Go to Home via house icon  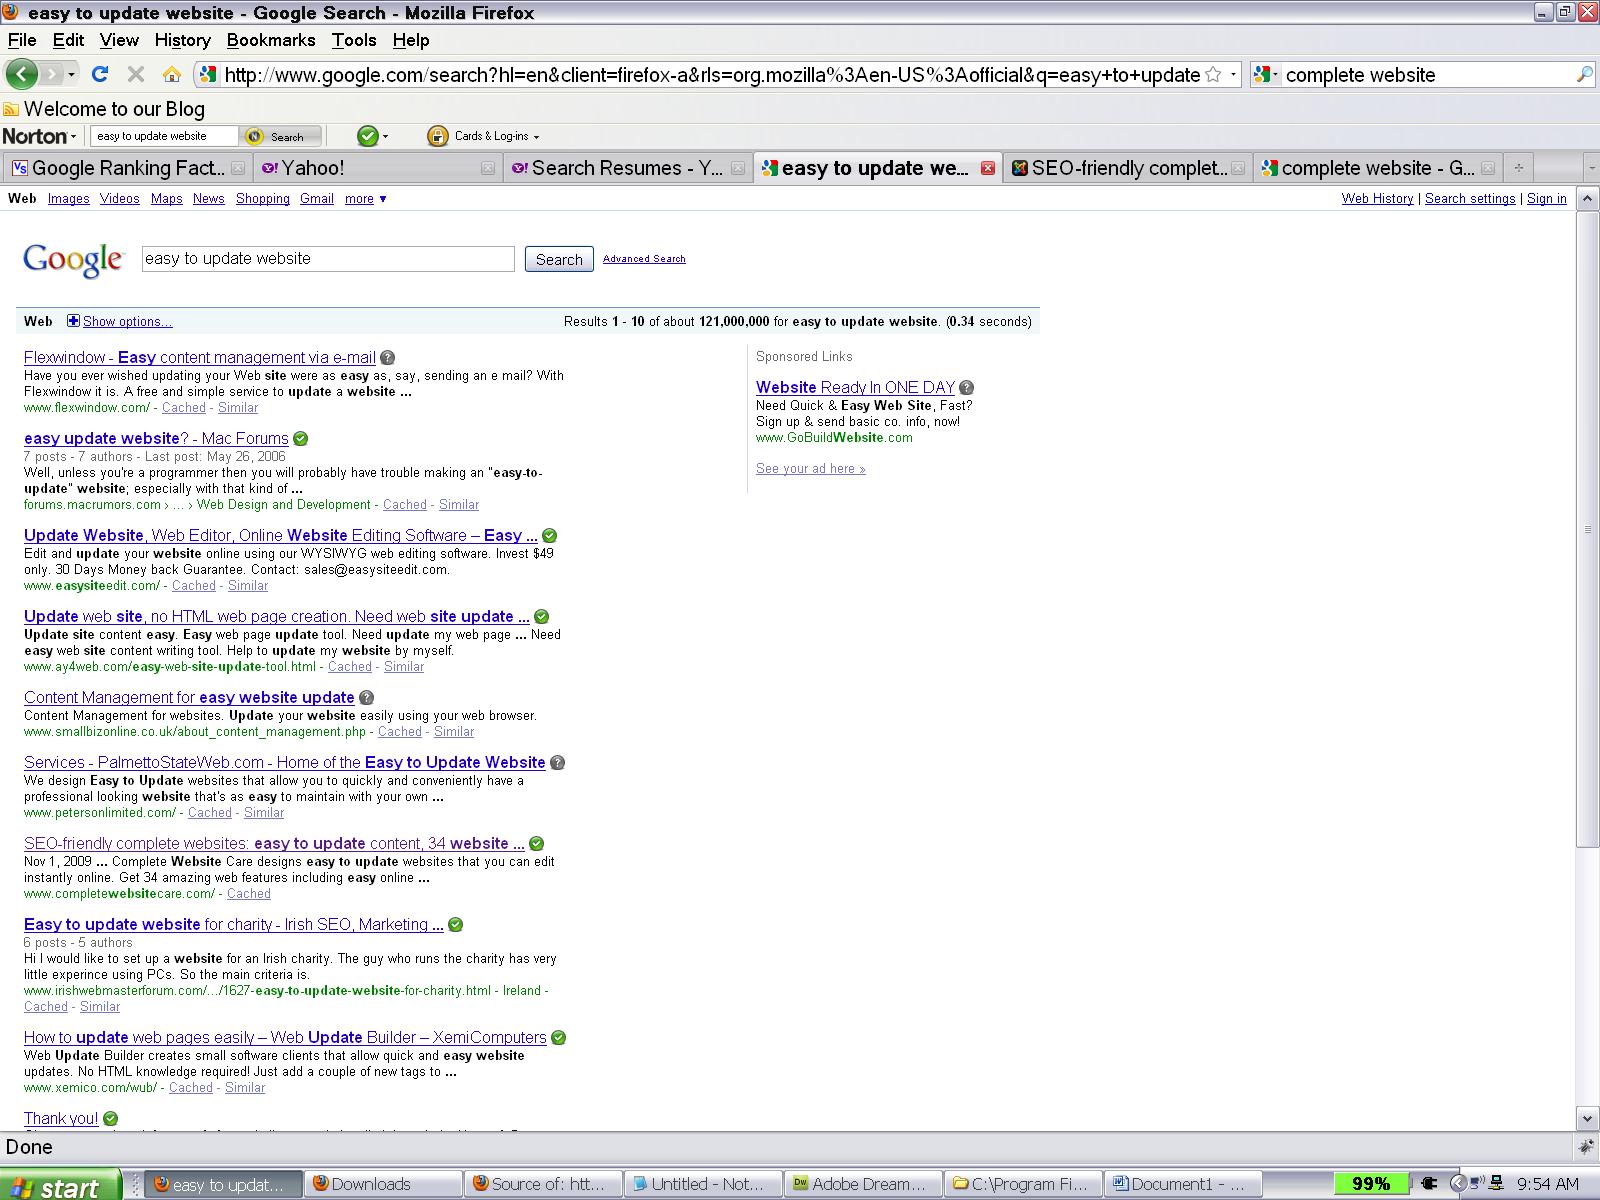(172, 74)
